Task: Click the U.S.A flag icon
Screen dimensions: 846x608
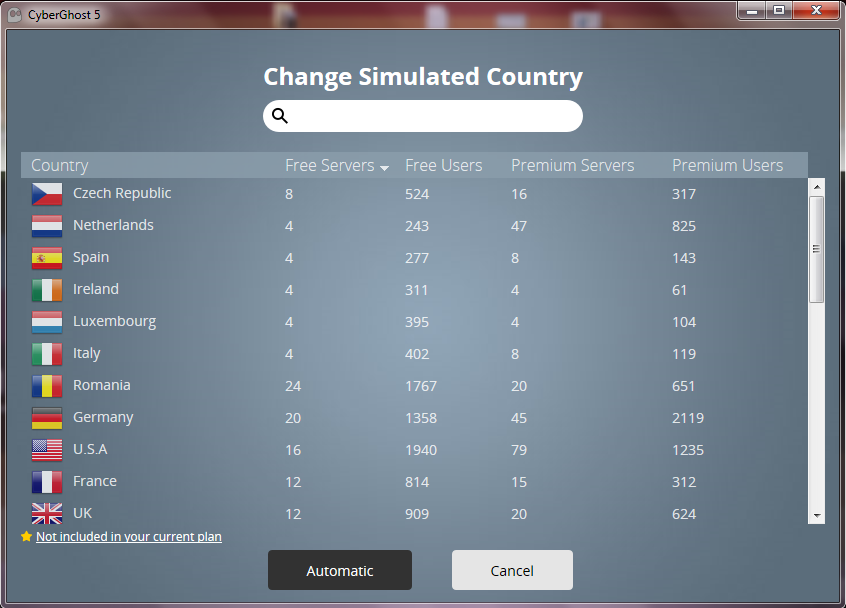Action: coord(47,450)
